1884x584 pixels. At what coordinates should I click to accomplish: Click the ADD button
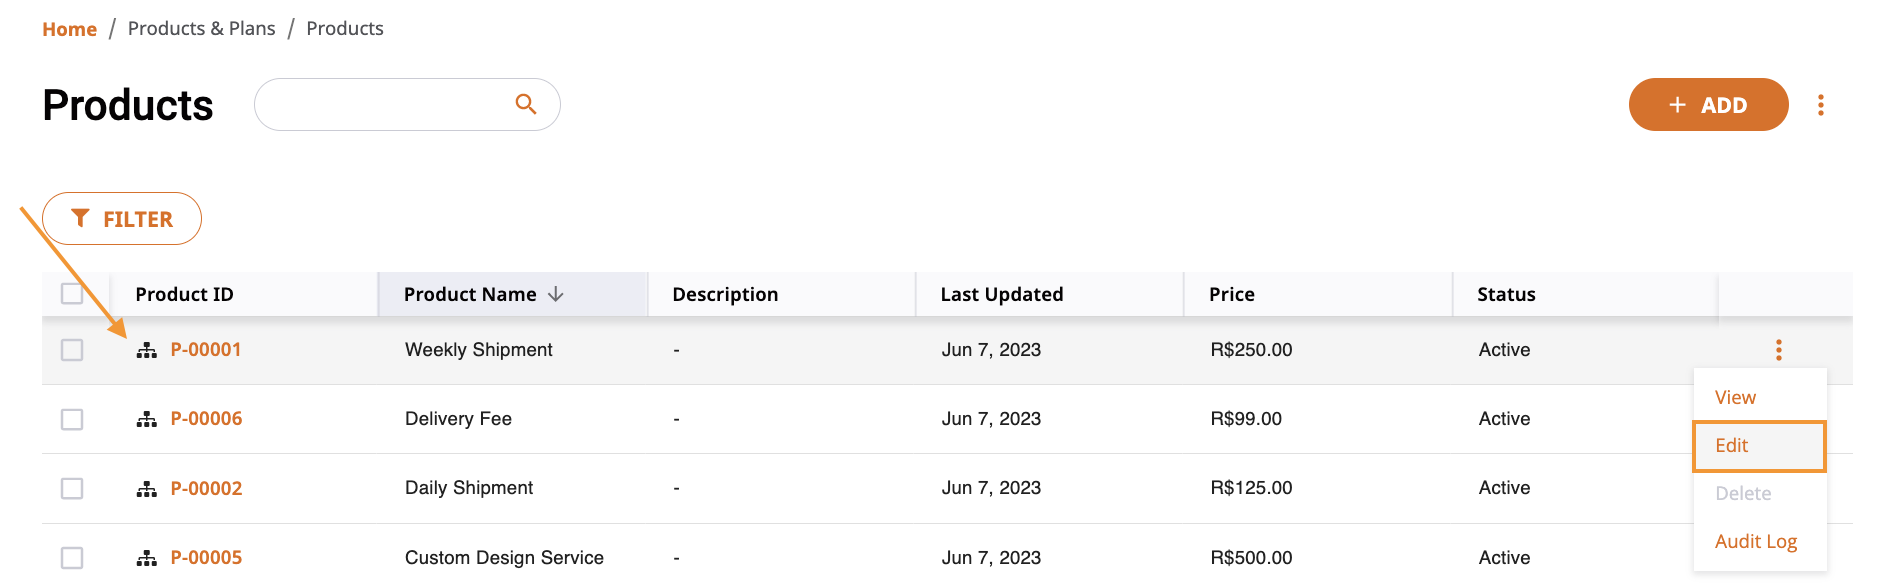pos(1708,105)
